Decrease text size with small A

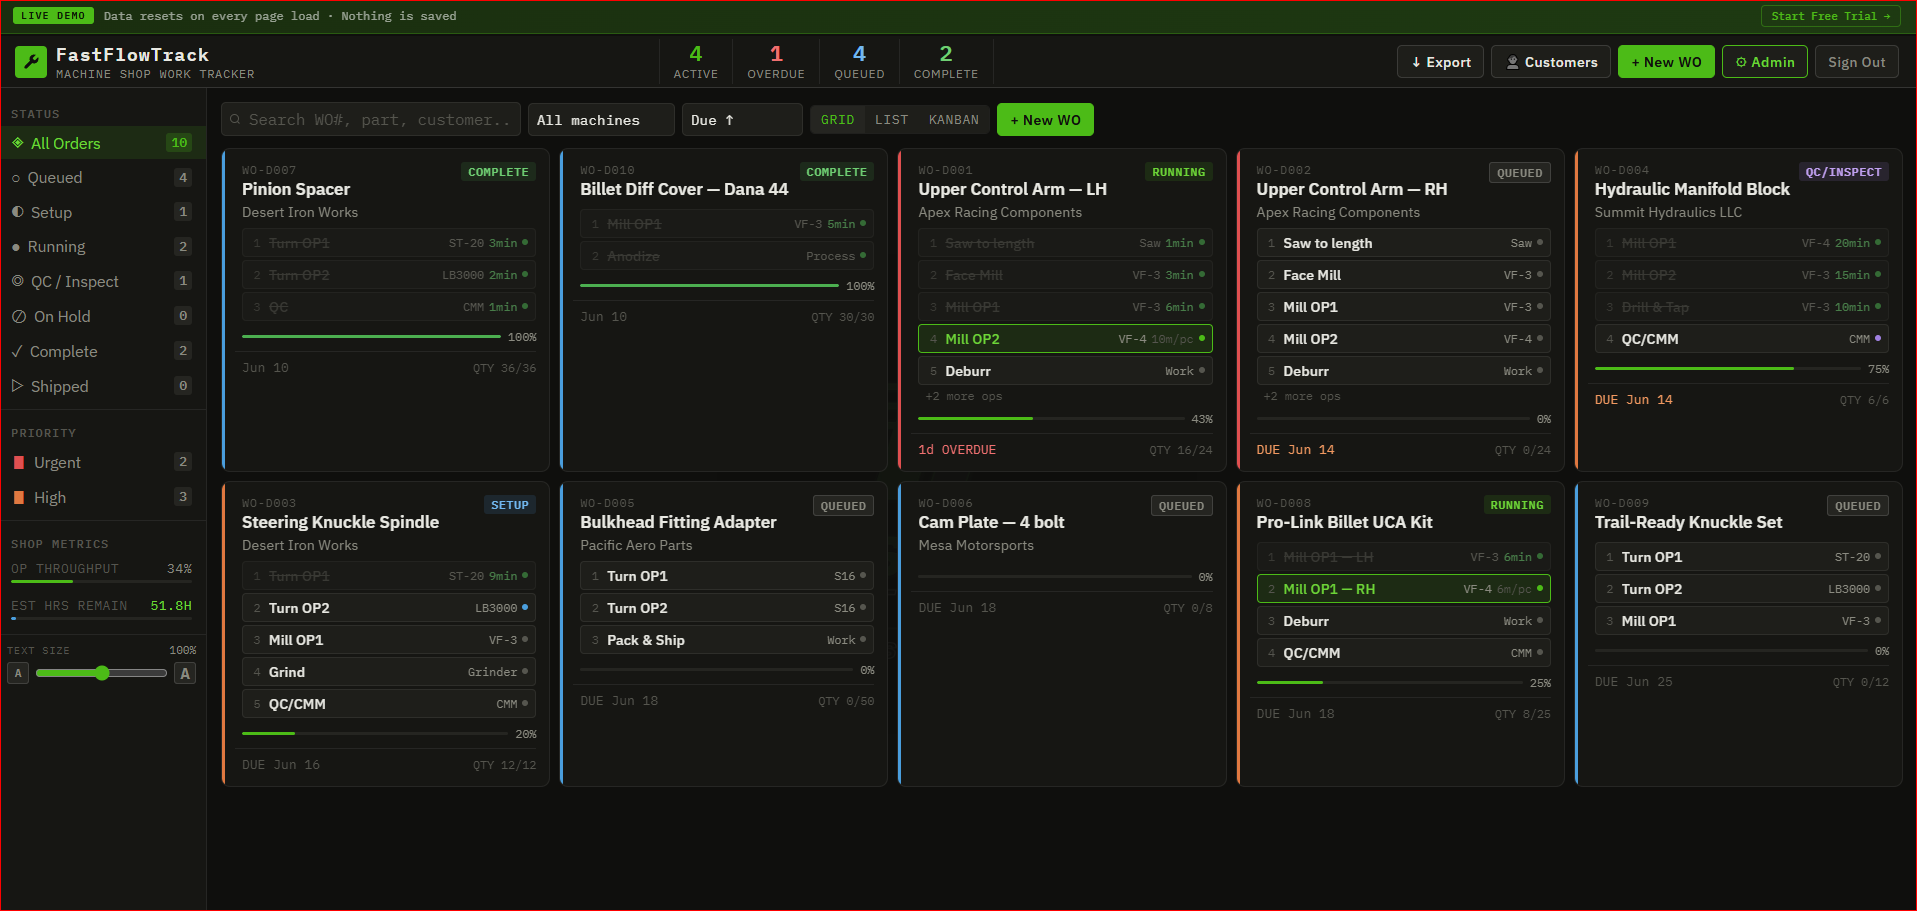coord(18,674)
